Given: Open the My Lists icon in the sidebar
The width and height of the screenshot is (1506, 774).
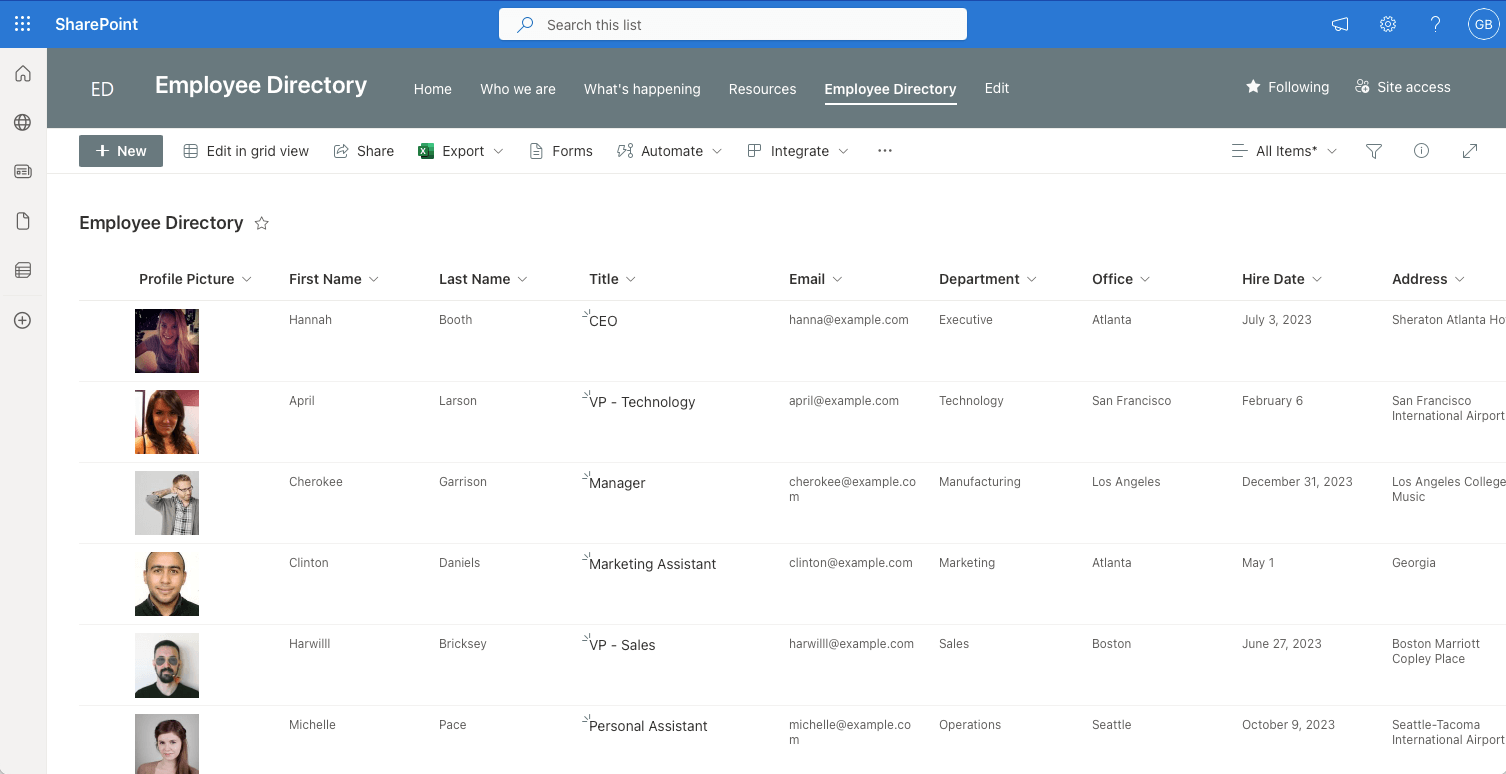Looking at the screenshot, I should coord(23,269).
